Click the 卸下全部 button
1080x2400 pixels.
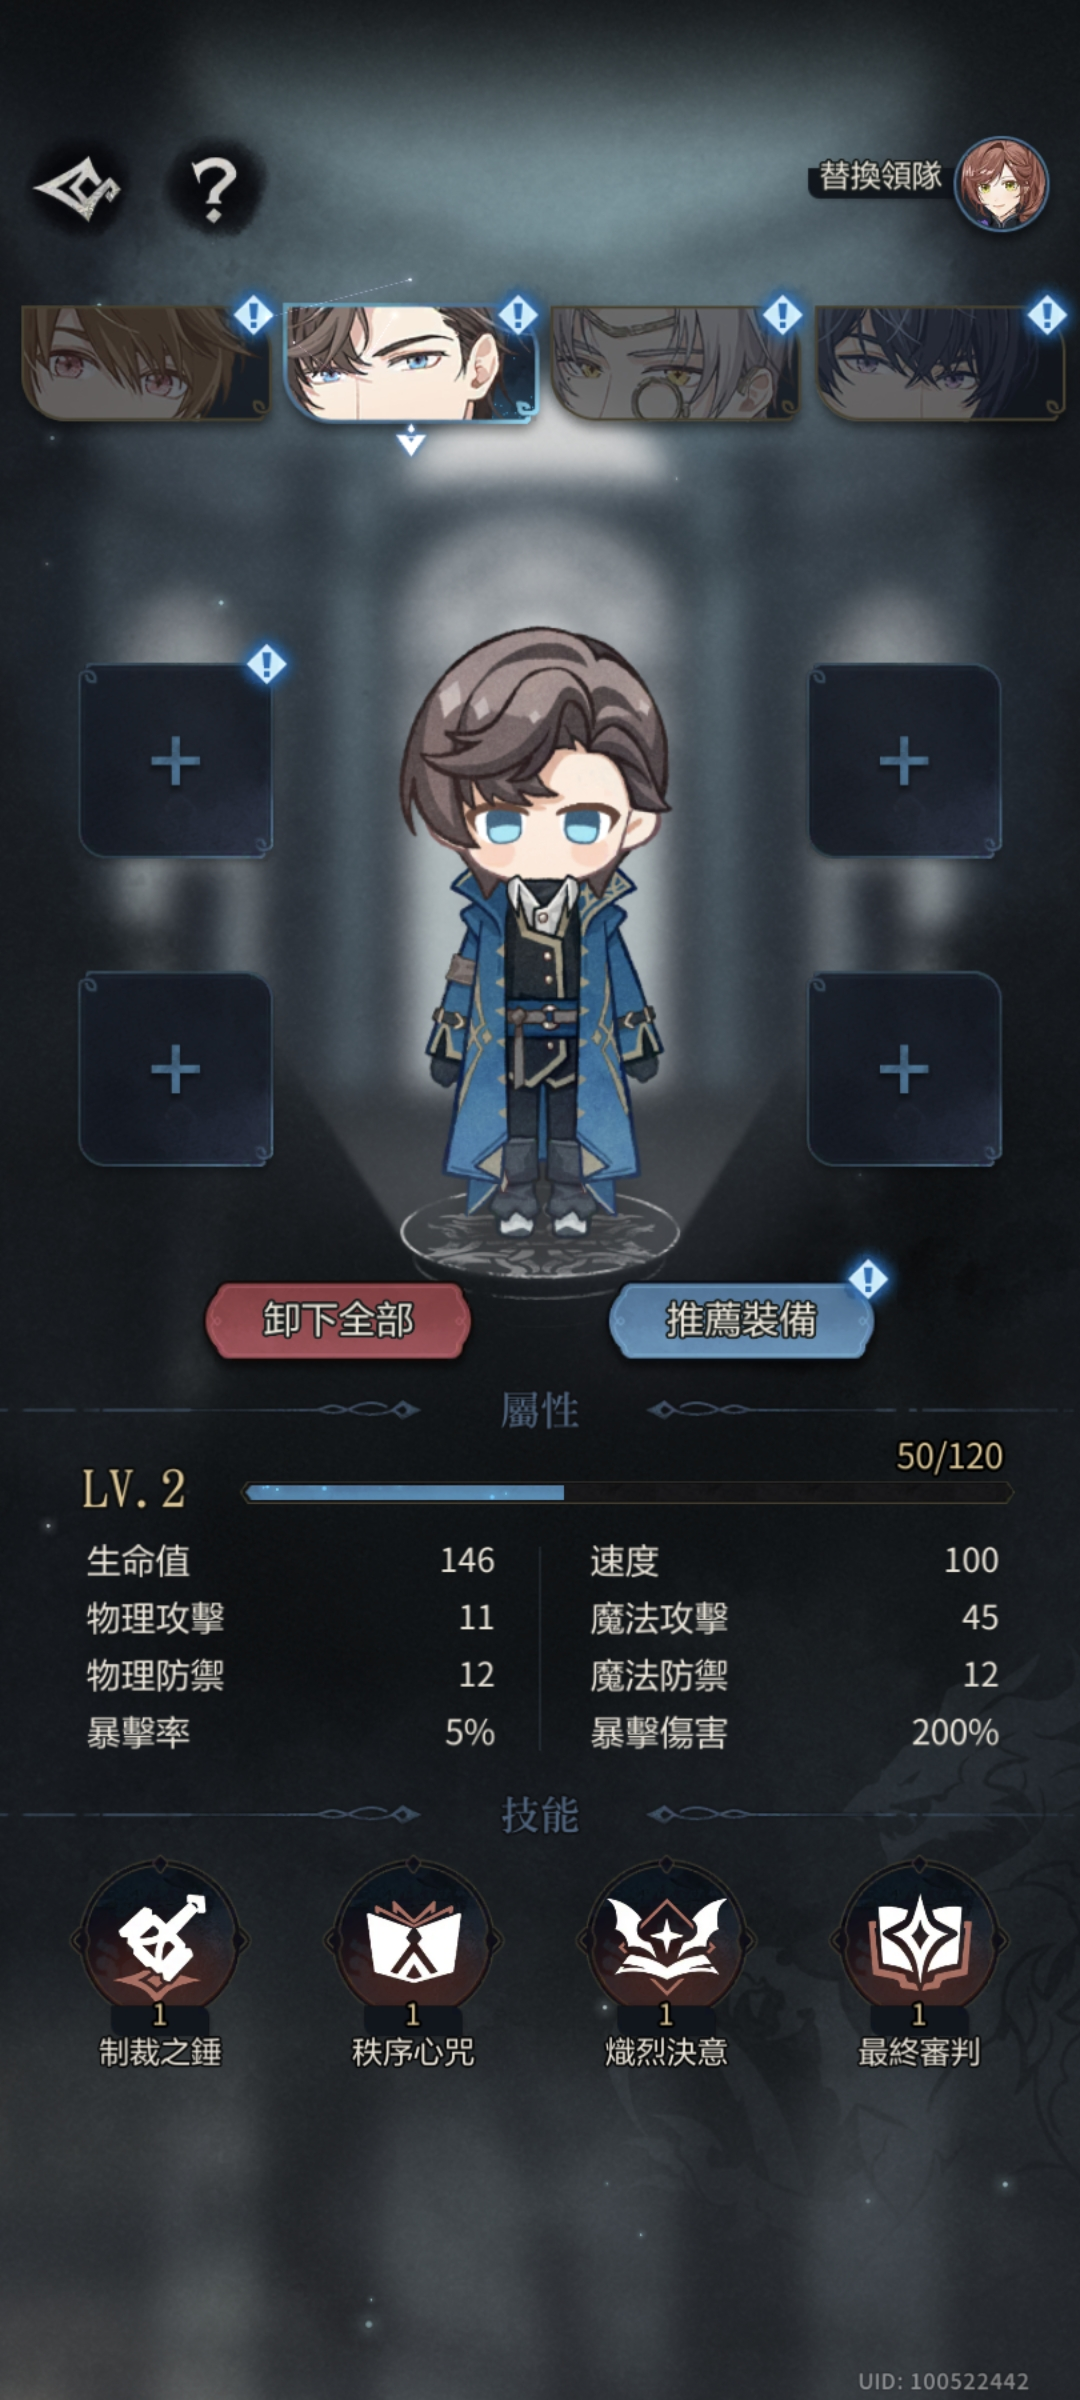pyautogui.click(x=338, y=1320)
